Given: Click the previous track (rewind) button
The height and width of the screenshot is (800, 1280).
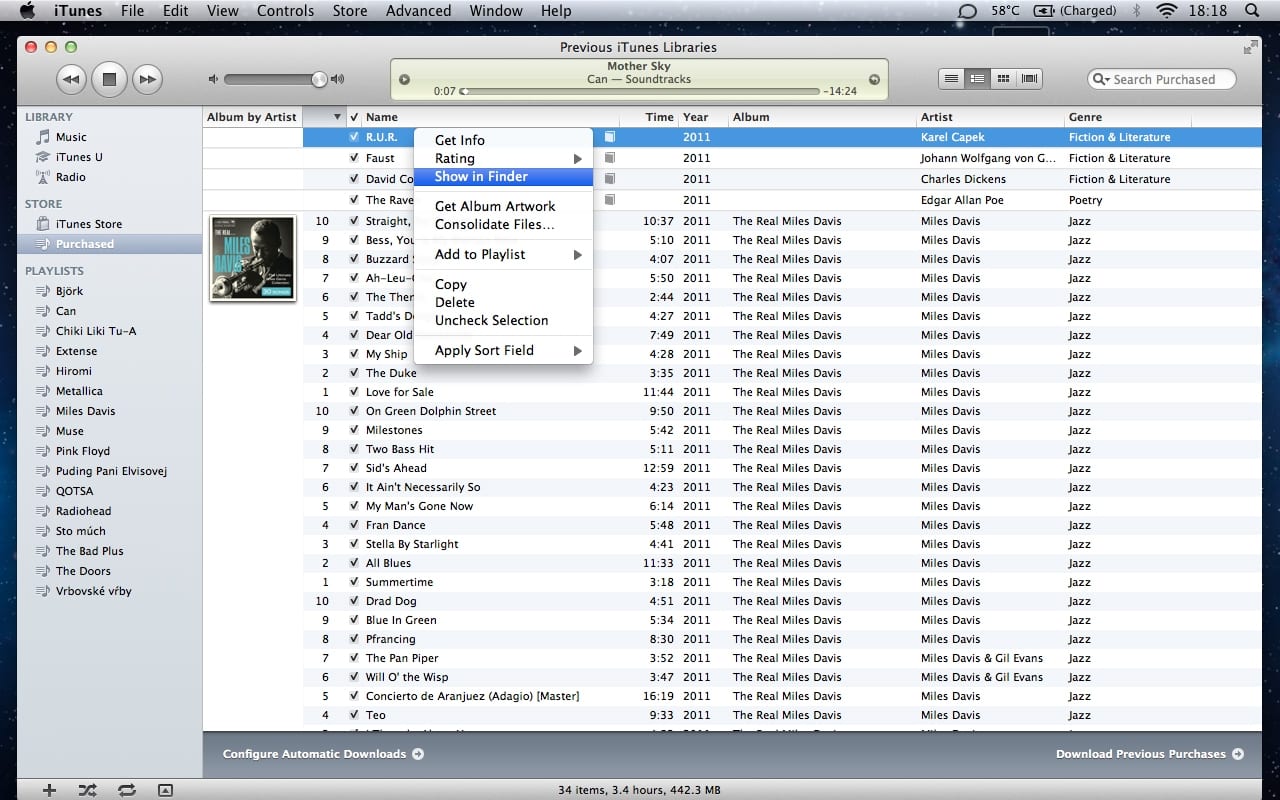Looking at the screenshot, I should pos(70,79).
